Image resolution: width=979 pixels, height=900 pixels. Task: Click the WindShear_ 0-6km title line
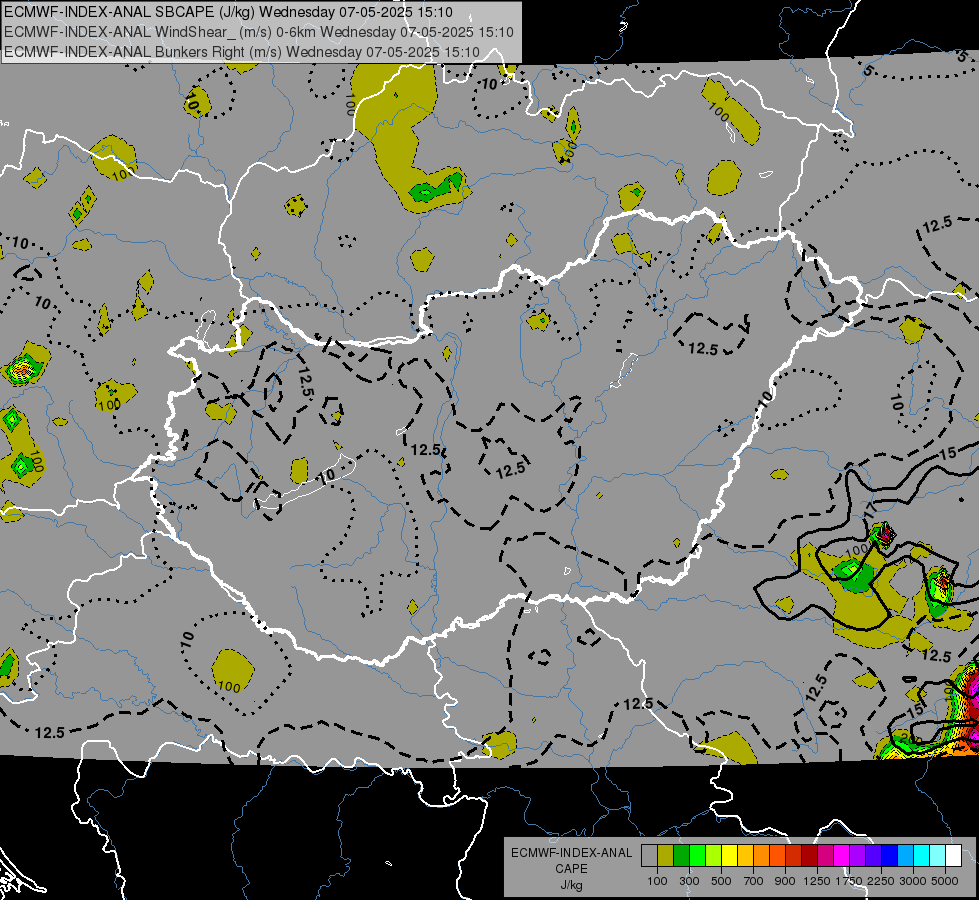pos(258,32)
